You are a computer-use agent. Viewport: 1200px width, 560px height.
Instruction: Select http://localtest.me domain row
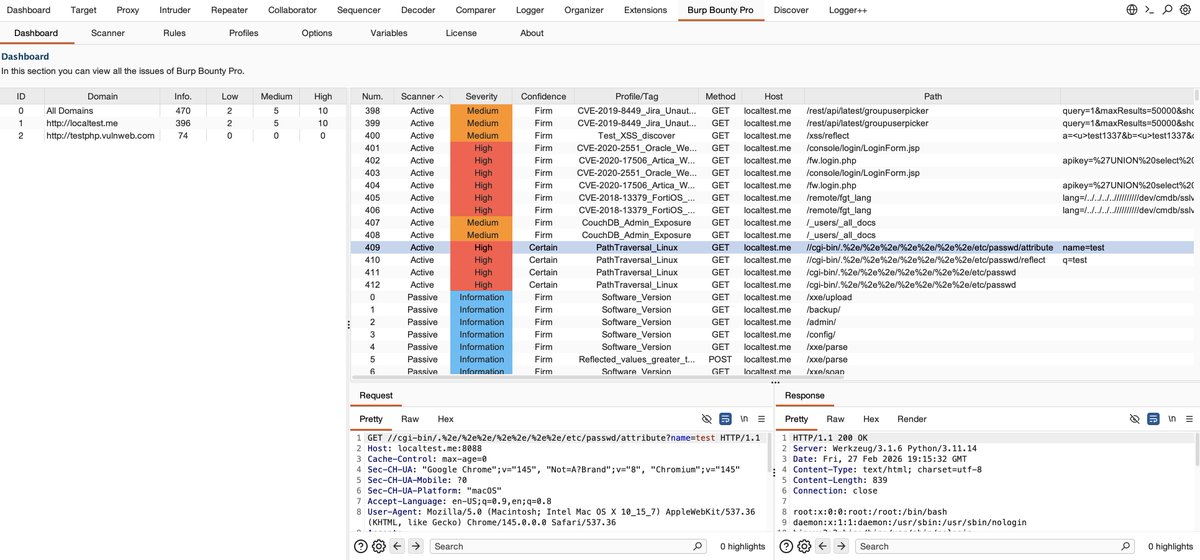pyautogui.click(x=173, y=123)
